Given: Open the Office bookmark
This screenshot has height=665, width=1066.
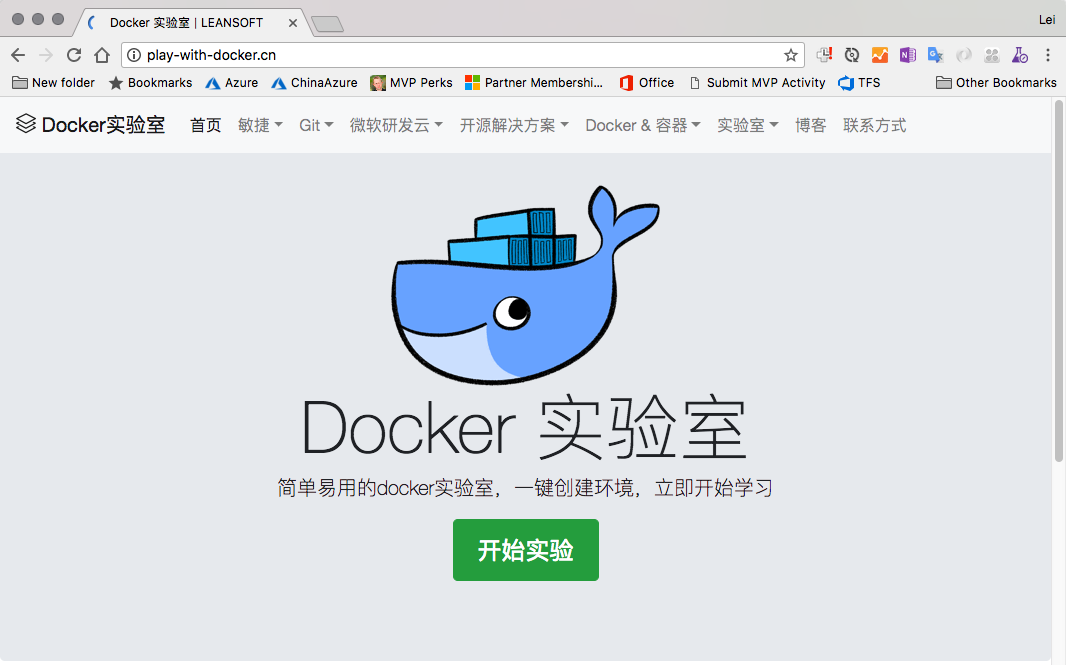Looking at the screenshot, I should [x=647, y=82].
